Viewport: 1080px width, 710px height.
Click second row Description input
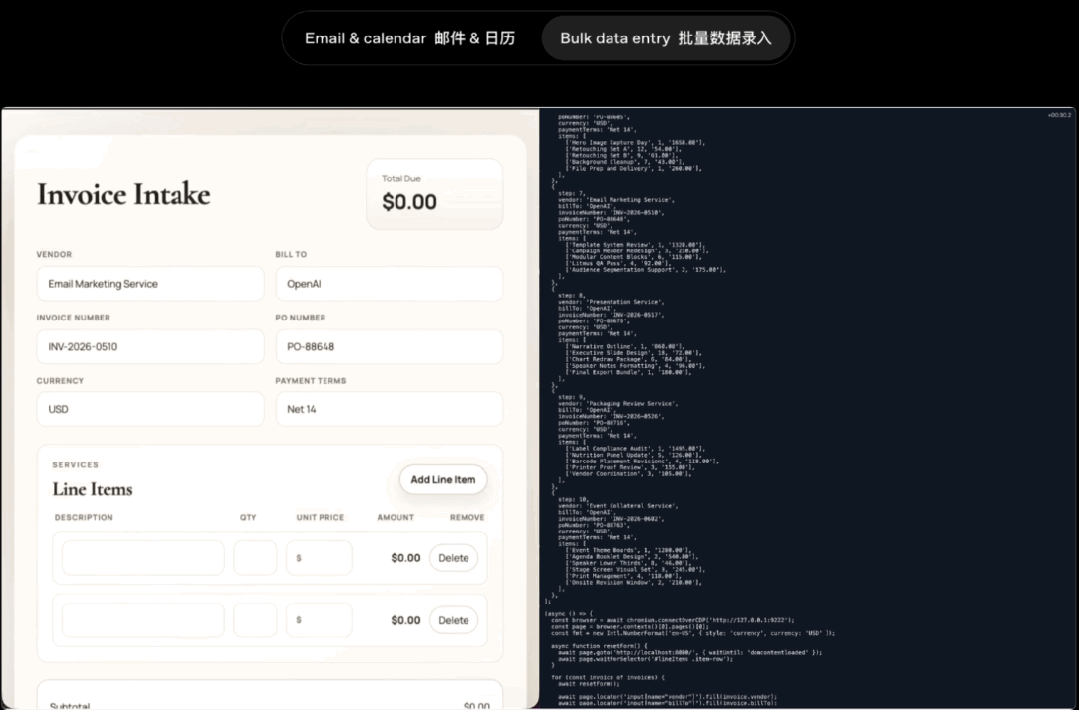[143, 620]
